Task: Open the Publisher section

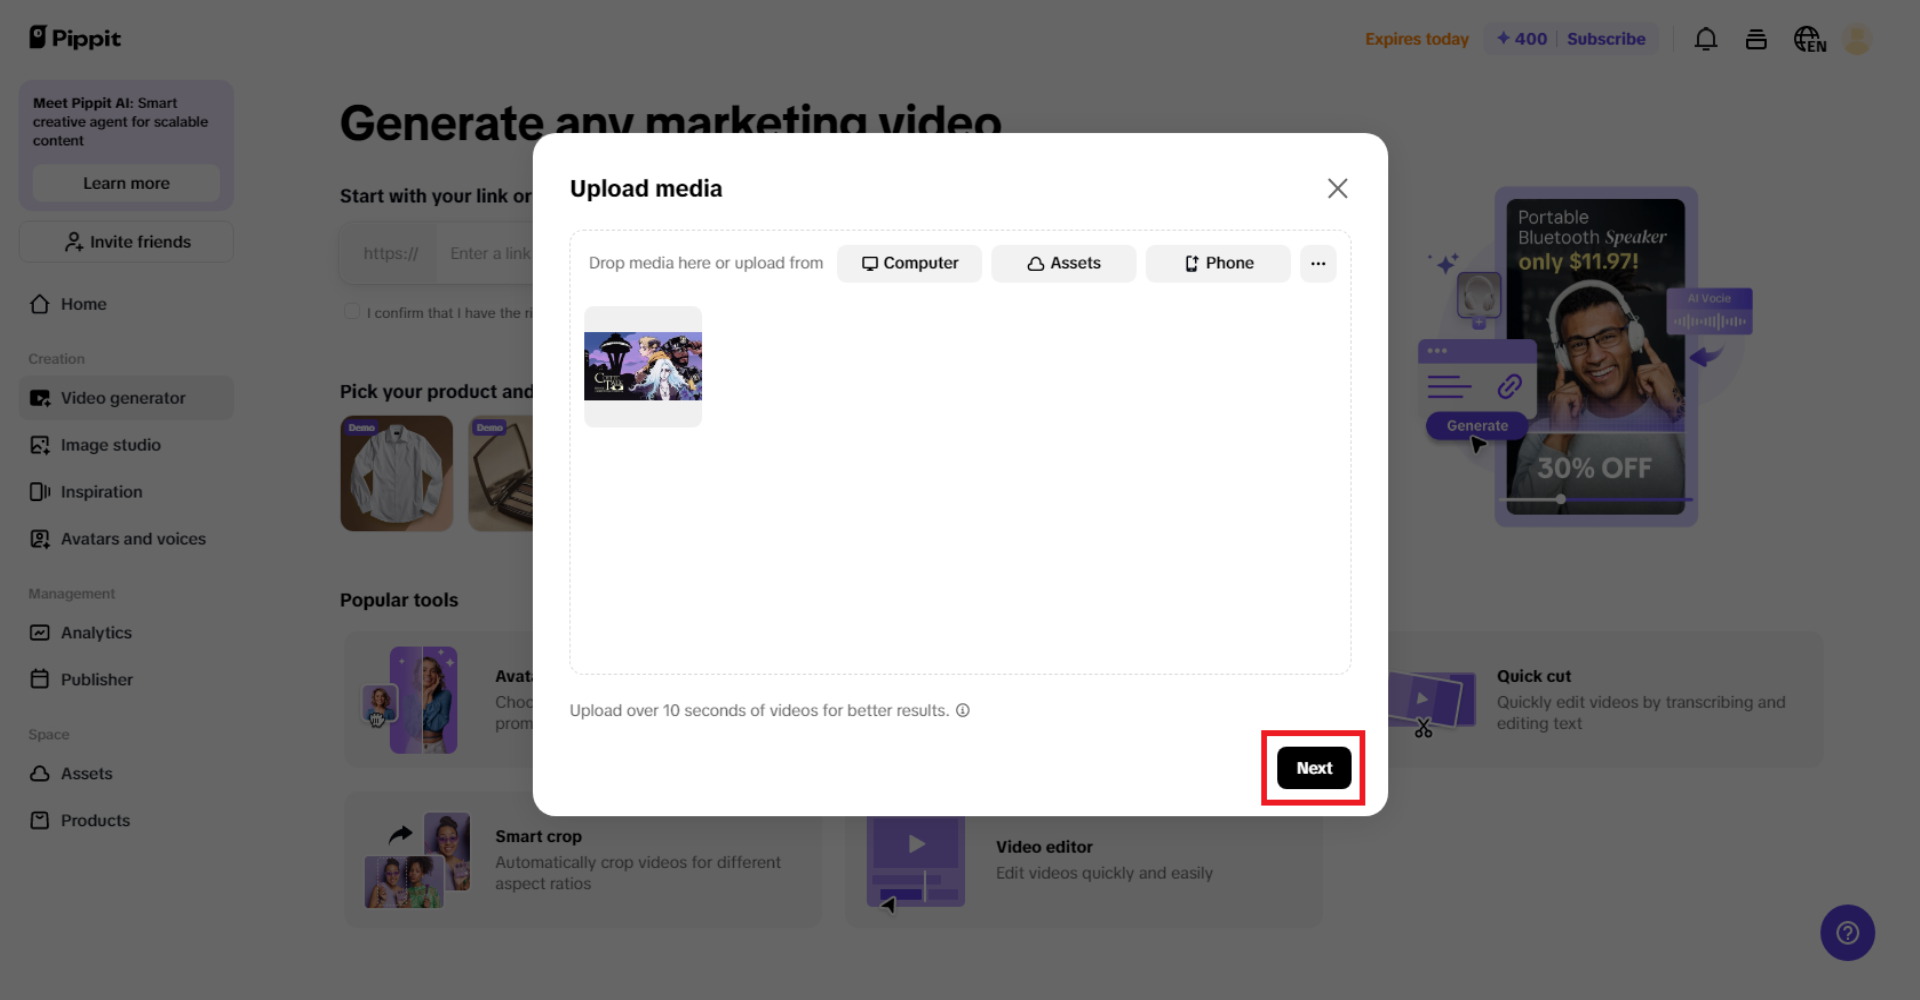Action: (x=97, y=679)
